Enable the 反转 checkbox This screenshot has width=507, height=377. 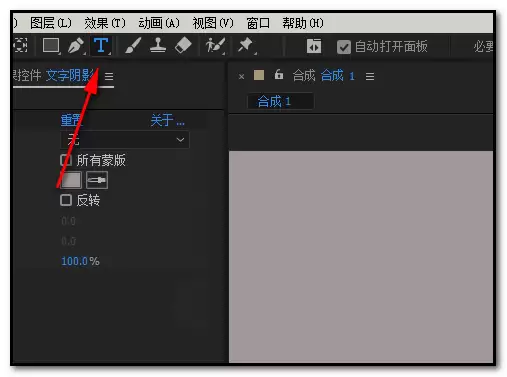coord(66,200)
